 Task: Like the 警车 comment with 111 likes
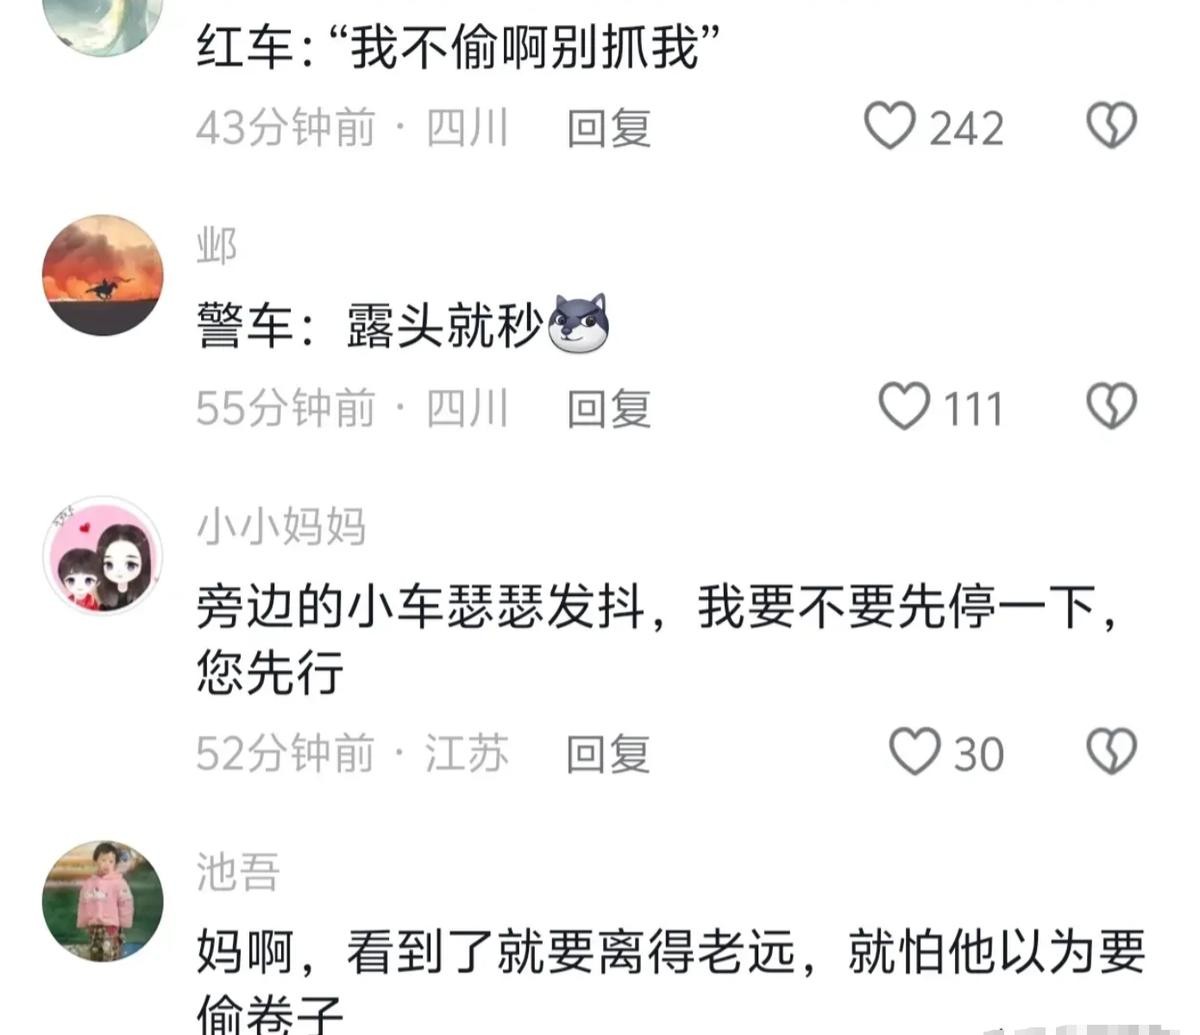click(903, 406)
